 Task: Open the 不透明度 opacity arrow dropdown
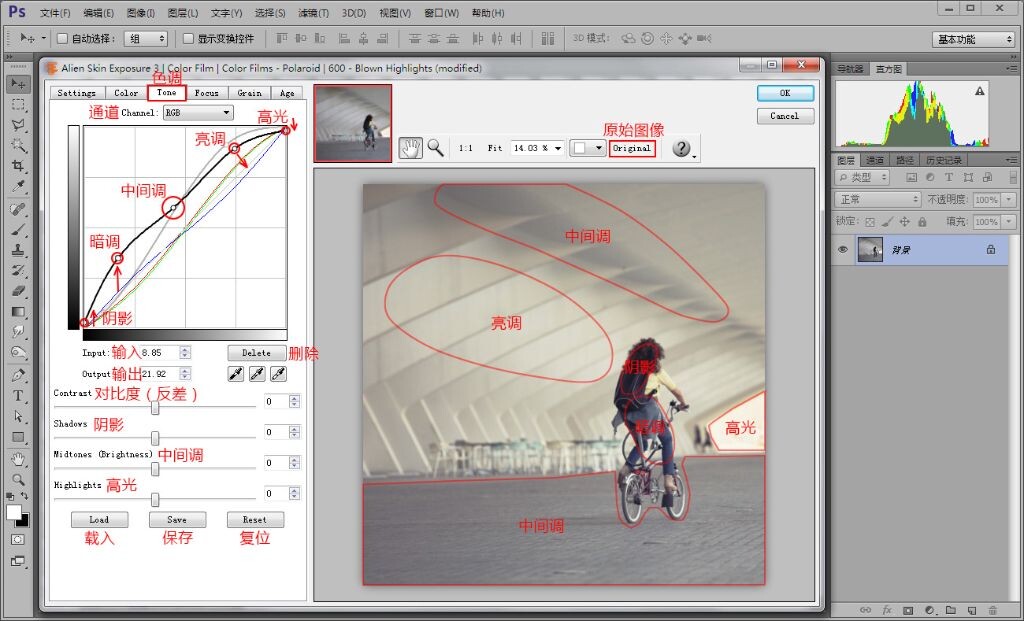click(1010, 200)
